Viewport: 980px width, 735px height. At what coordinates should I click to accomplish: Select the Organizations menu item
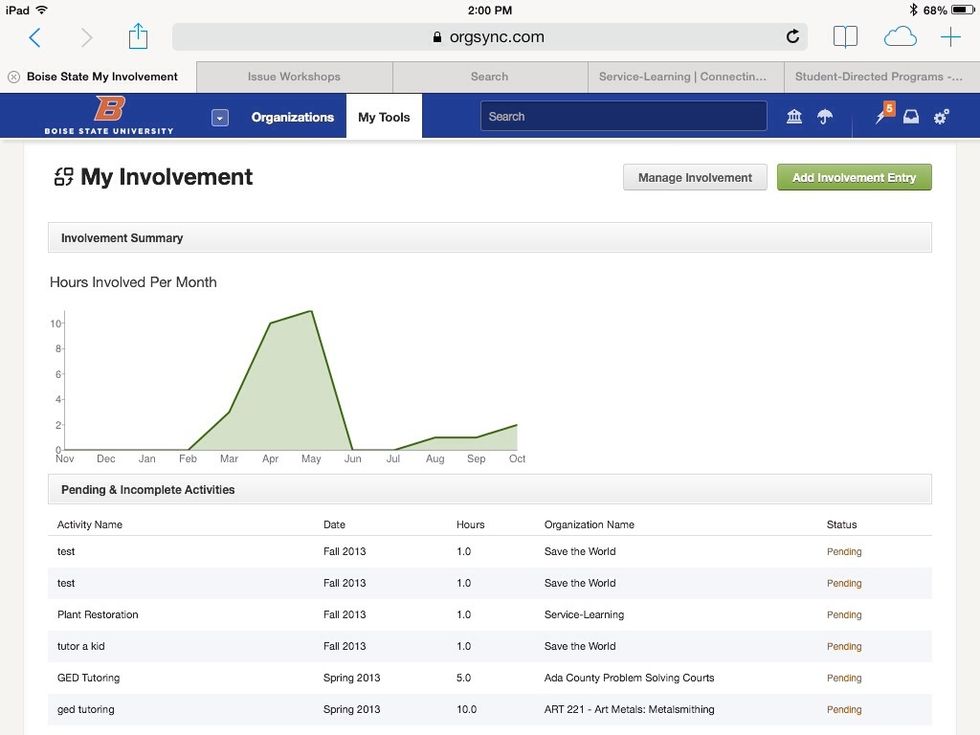click(x=292, y=117)
